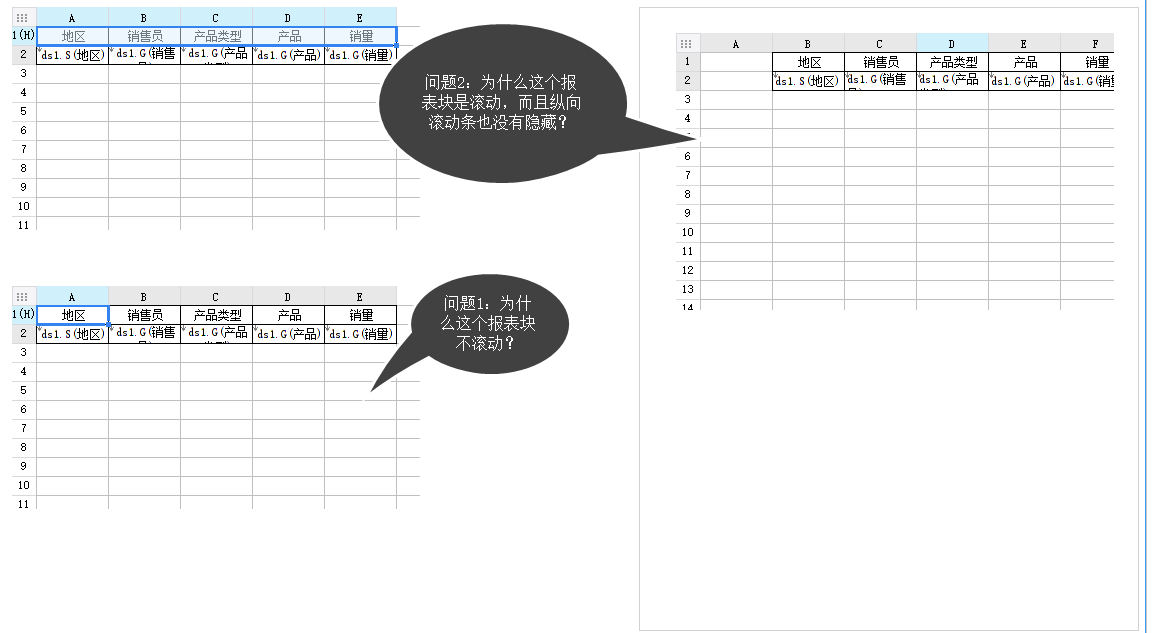The width and height of the screenshot is (1169, 633).
Task: Click row header 1 in right block
Action: coord(687,62)
